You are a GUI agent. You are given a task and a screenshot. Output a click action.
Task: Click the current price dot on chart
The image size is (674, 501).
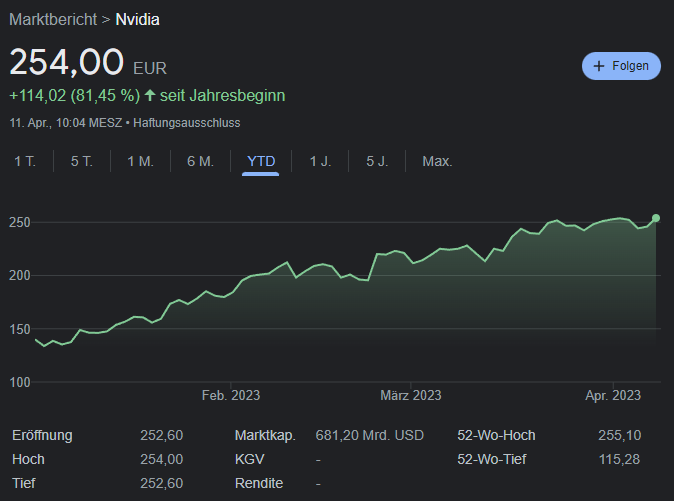click(656, 217)
